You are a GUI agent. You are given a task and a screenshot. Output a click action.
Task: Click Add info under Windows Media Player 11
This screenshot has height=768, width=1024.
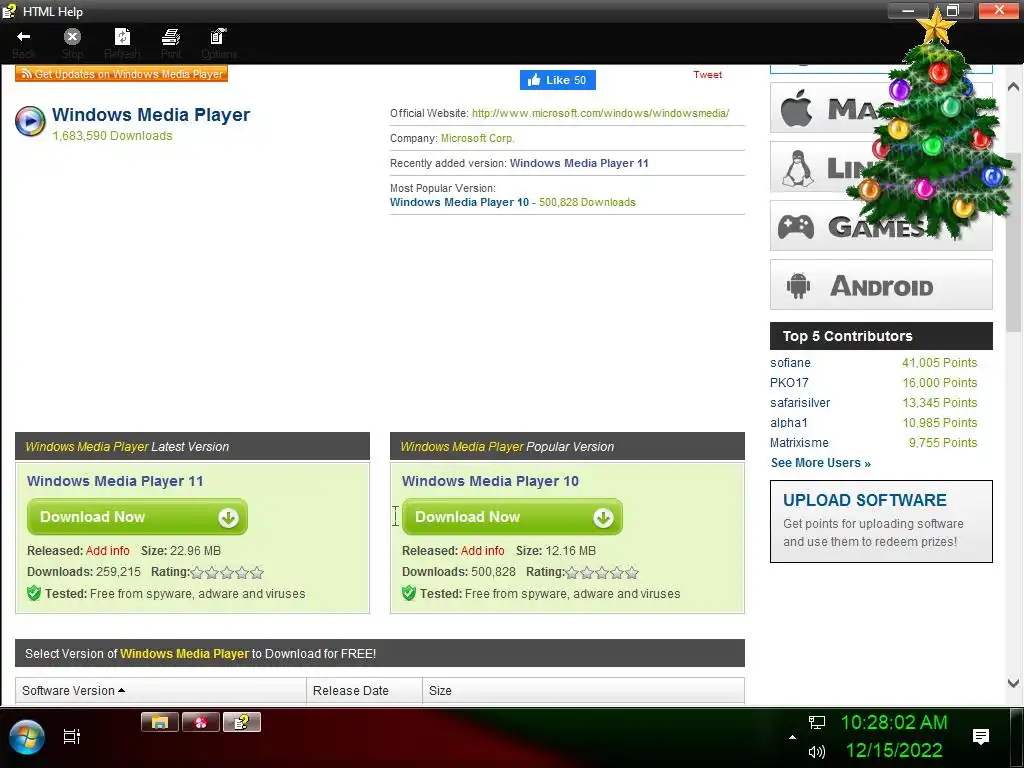point(108,551)
